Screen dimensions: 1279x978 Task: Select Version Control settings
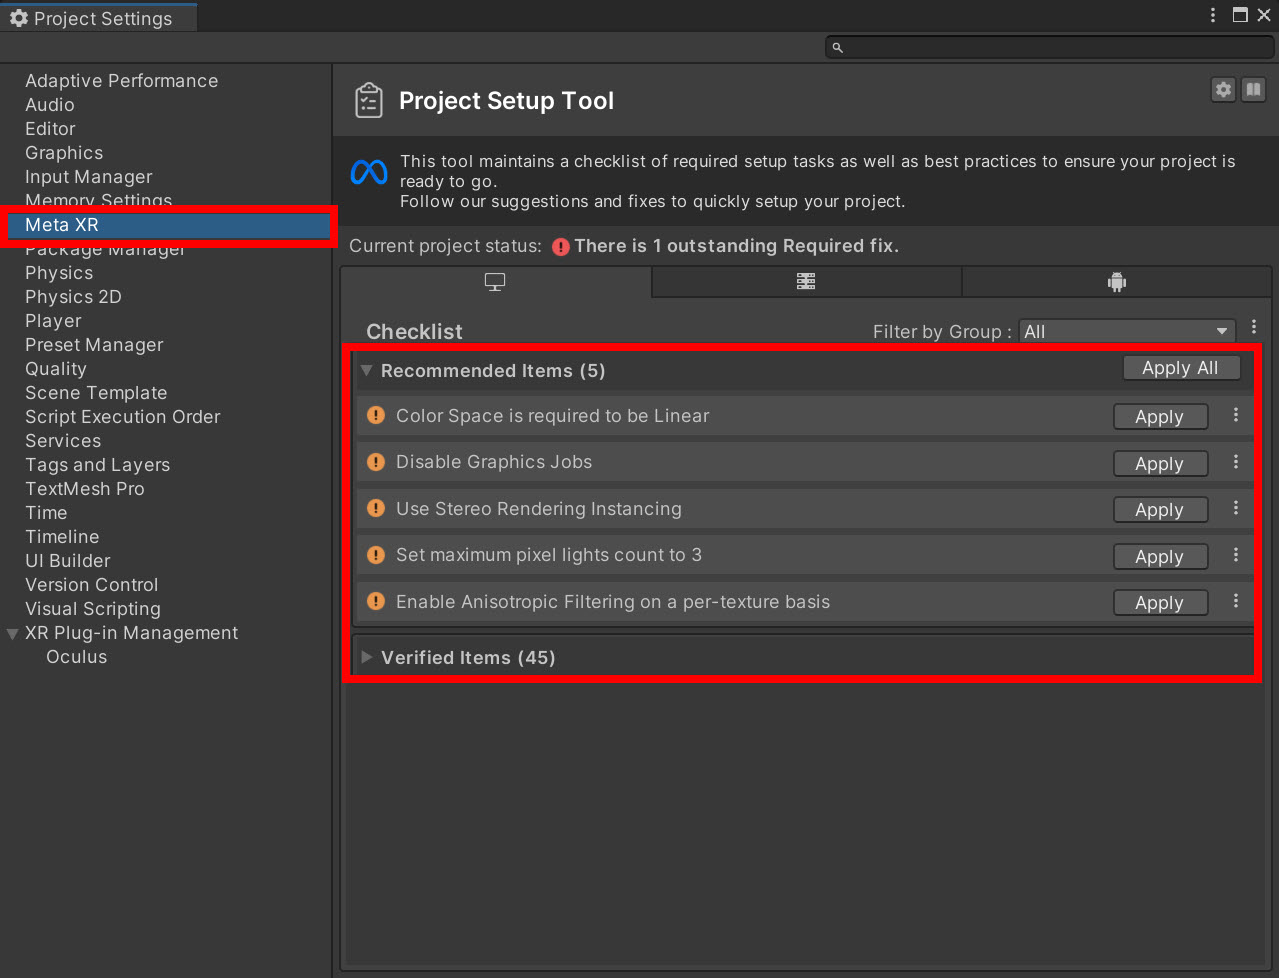[92, 585]
